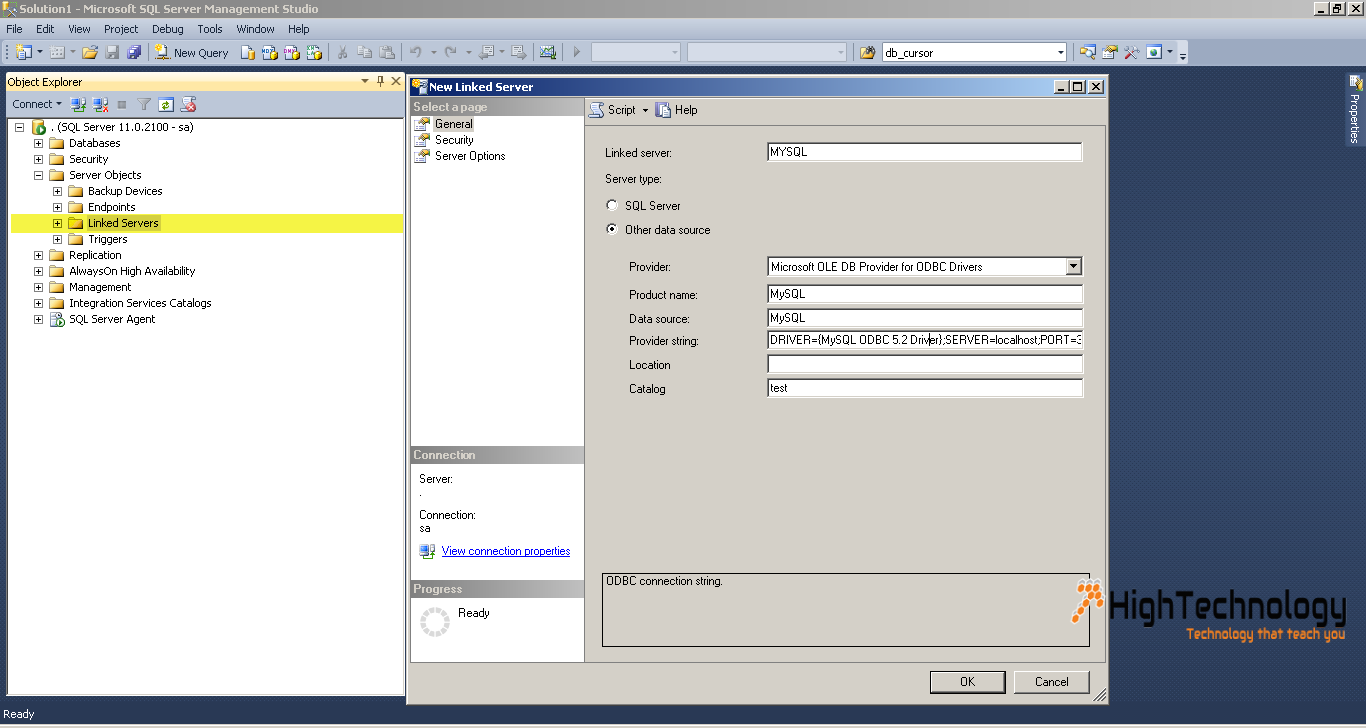Click the Help button in the dialog toolbar
The width and height of the screenshot is (1366, 728).
tap(677, 110)
